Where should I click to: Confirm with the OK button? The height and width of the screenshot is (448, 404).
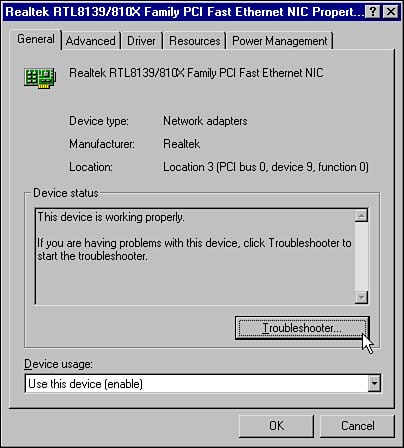[x=276, y=426]
